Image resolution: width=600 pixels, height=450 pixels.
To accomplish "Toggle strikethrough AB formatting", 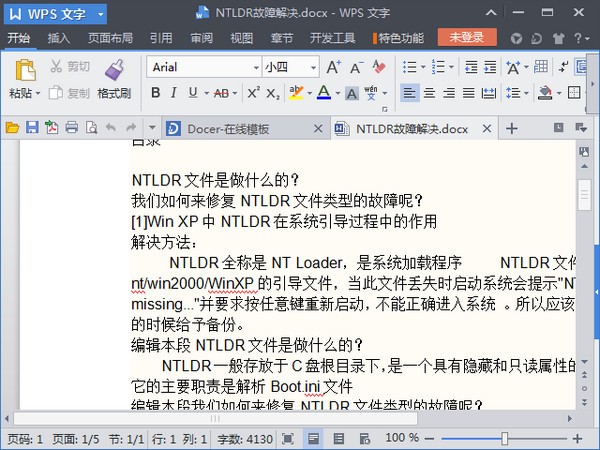I will (221, 93).
